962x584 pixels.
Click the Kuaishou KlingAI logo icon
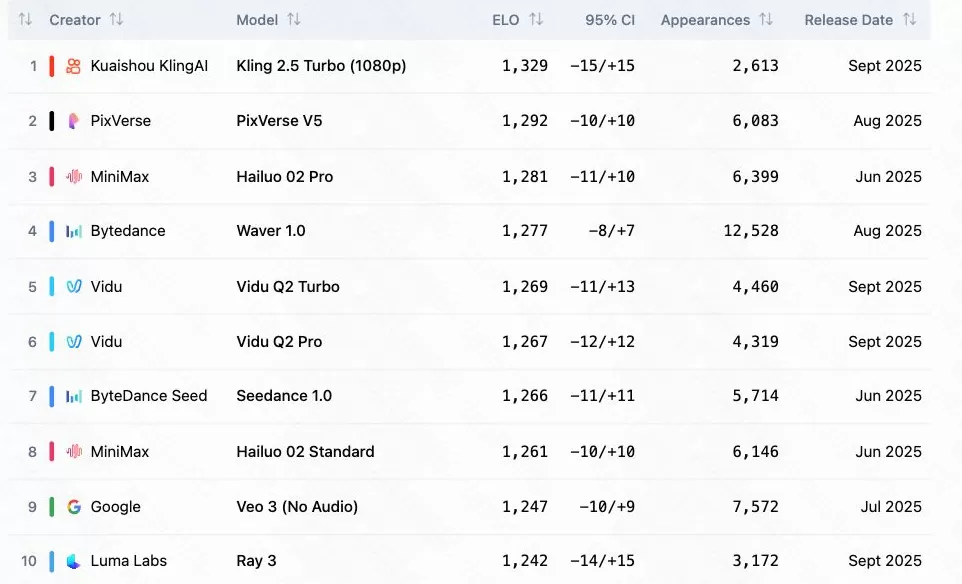[73, 66]
